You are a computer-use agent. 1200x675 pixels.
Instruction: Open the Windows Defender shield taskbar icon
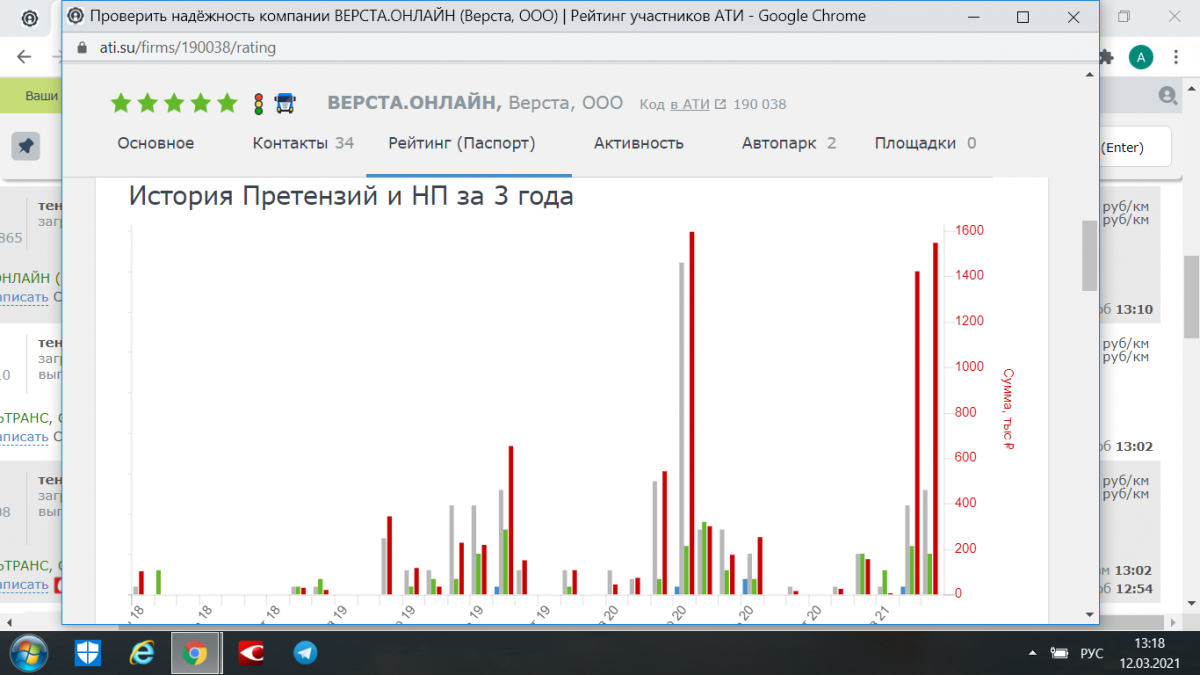(88, 654)
